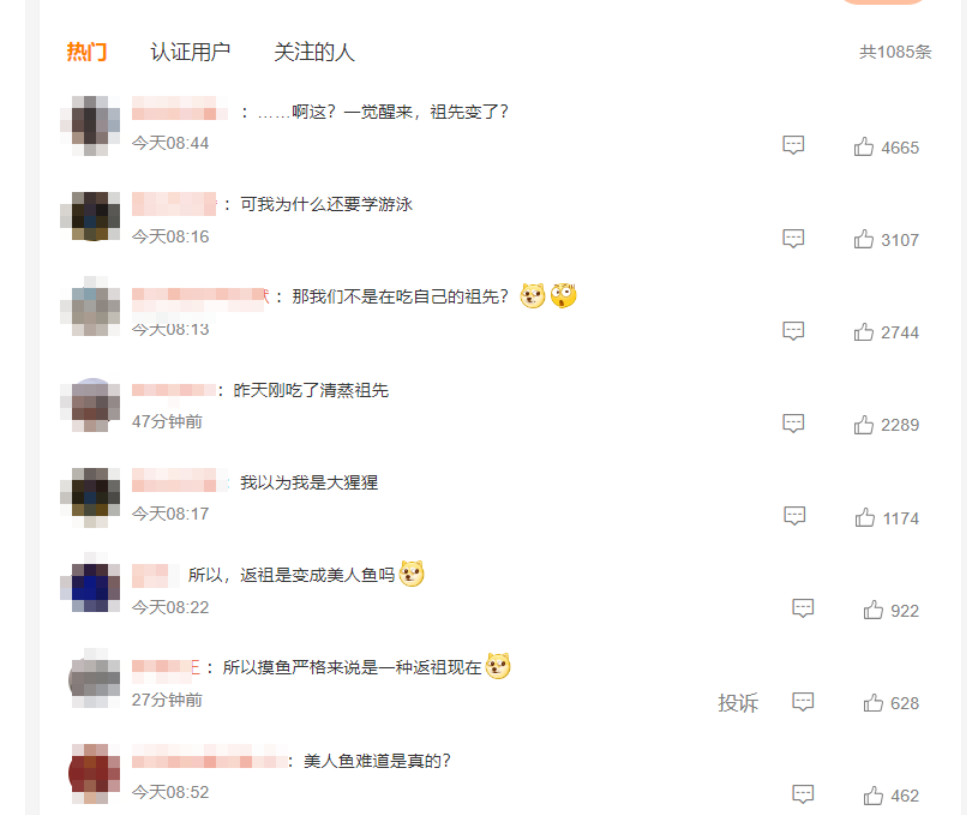Reply icon for first comment posted 08:44
The height and width of the screenshot is (815, 967).
(793, 145)
